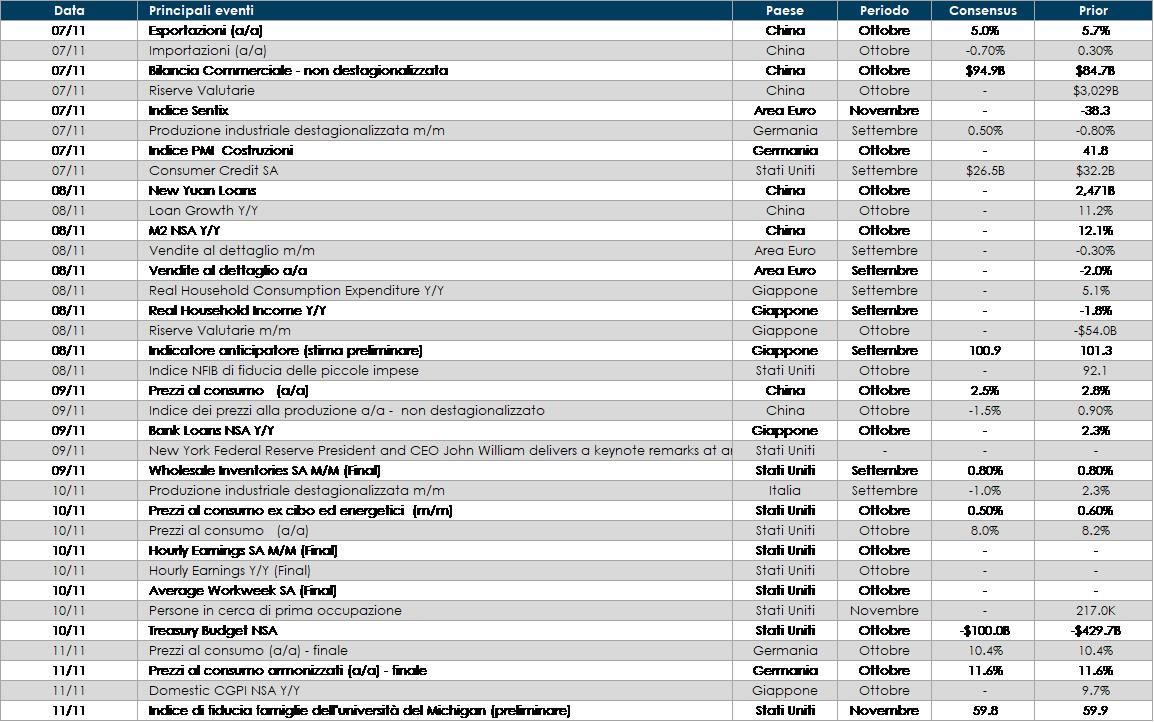
Task: Select the China Riserve Valutarie prior value $3,029B
Action: (1095, 91)
